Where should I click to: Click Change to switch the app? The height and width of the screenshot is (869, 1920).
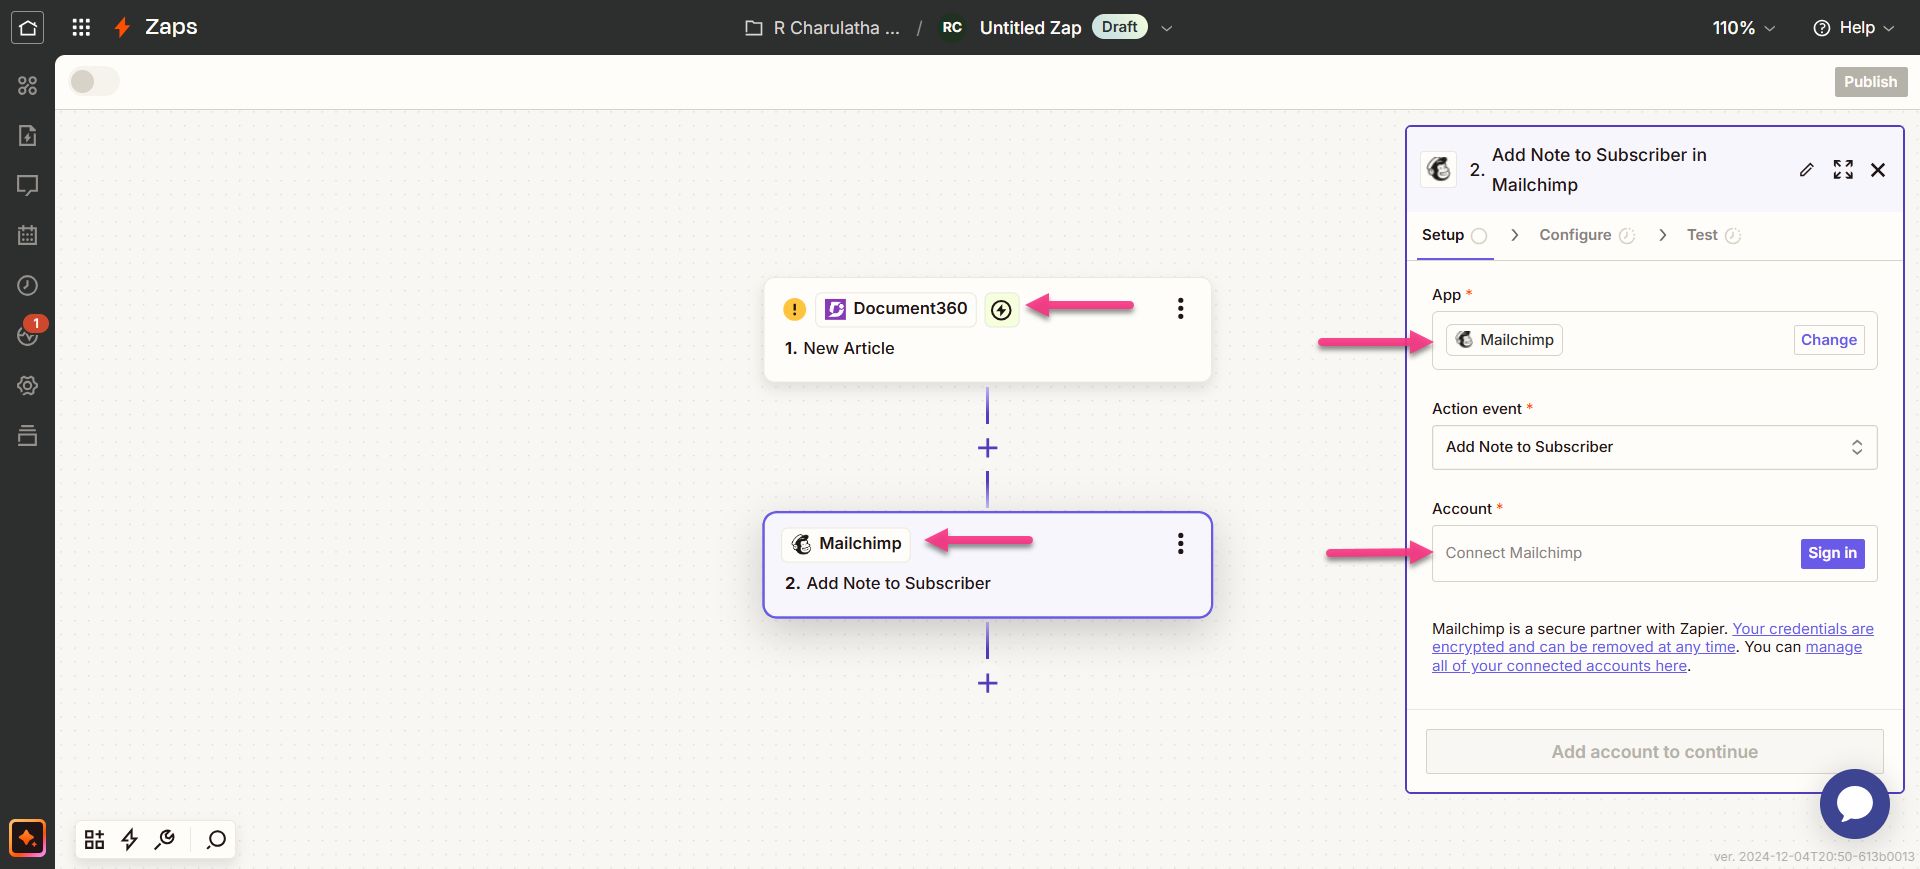pos(1828,340)
